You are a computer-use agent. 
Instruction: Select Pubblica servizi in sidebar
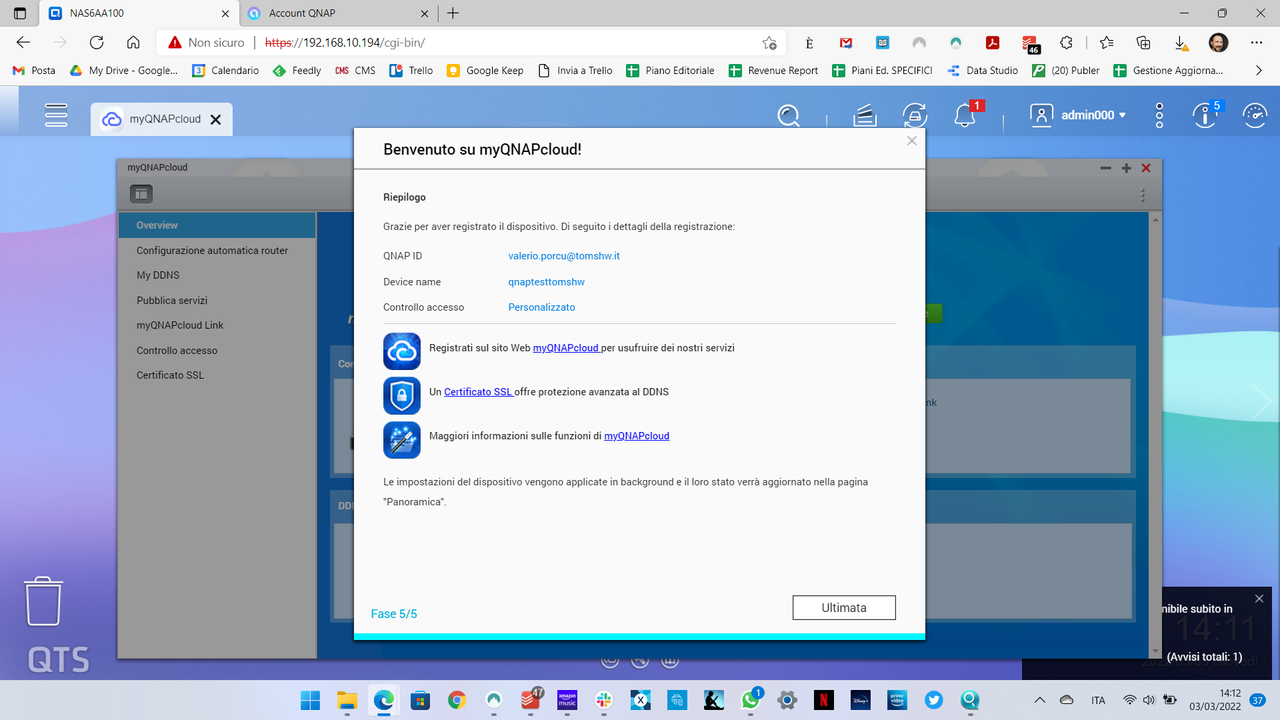pyautogui.click(x=217, y=300)
